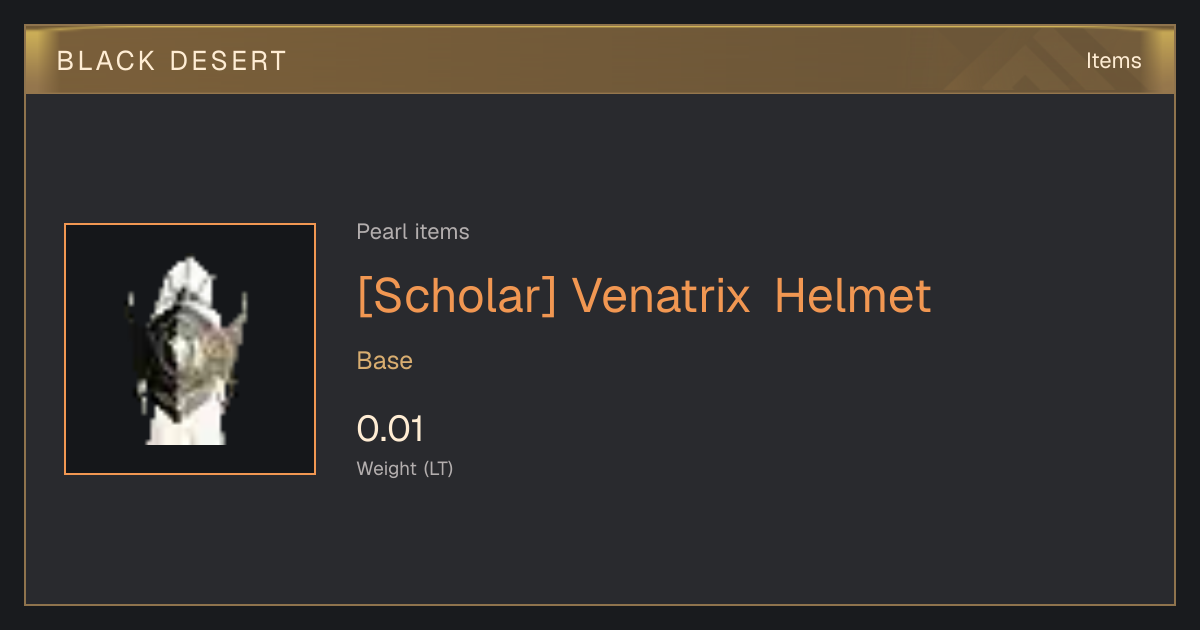Image resolution: width=1200 pixels, height=630 pixels.
Task: Click the Weight (LT) caption
Action: pyautogui.click(x=405, y=468)
